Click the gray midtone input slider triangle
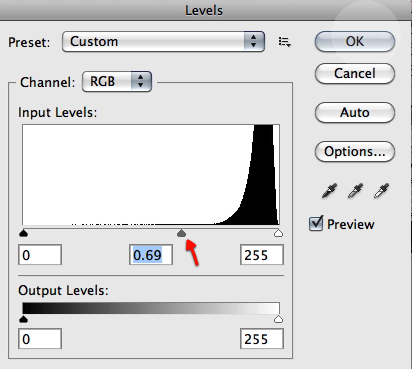 click(x=181, y=233)
